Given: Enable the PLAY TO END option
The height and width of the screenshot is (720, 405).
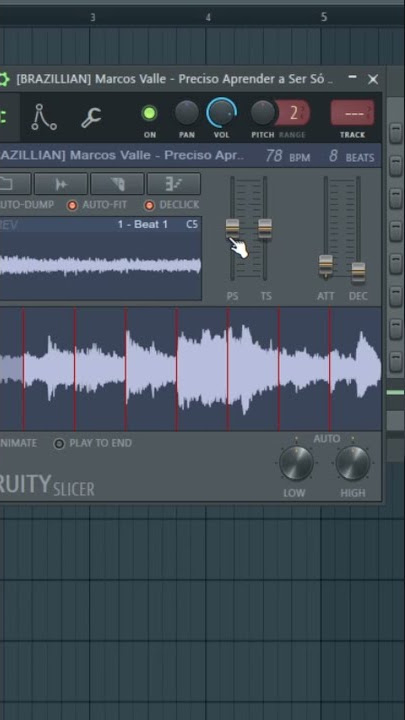Looking at the screenshot, I should [59, 444].
